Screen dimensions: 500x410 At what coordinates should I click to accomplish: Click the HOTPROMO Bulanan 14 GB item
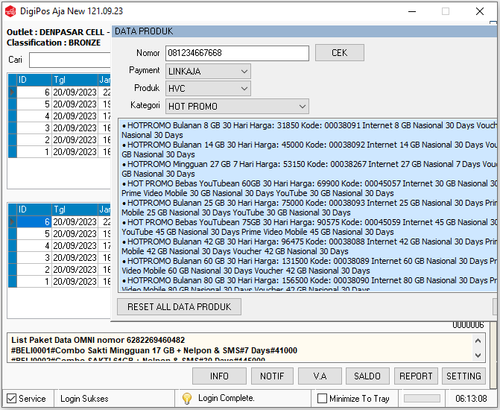click(309, 150)
